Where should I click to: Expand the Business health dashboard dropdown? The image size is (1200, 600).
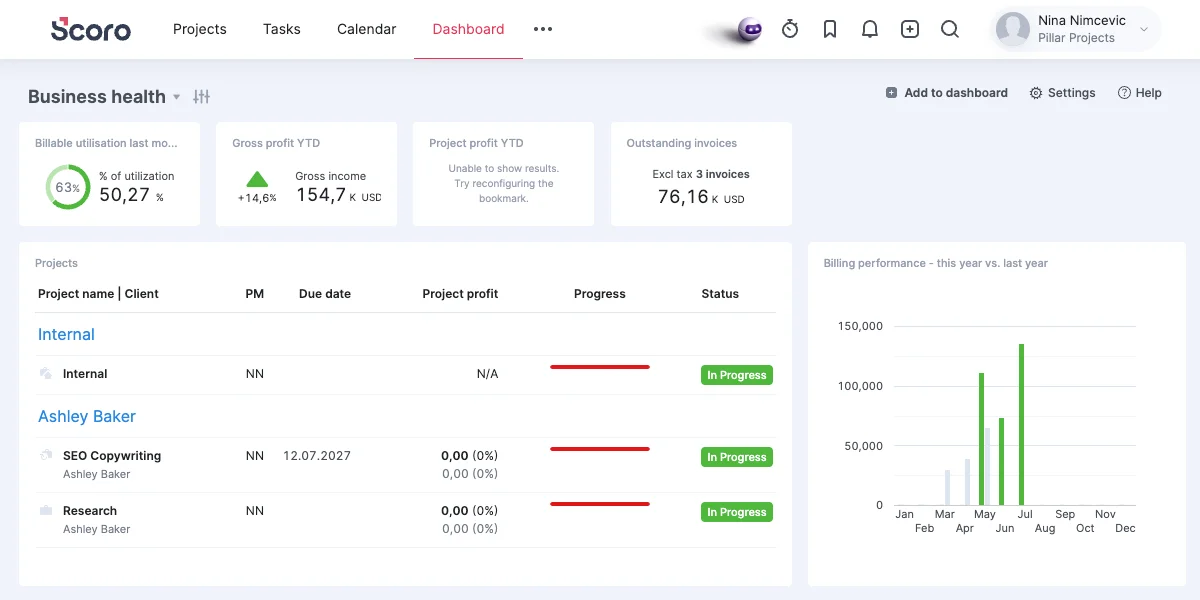[x=177, y=97]
